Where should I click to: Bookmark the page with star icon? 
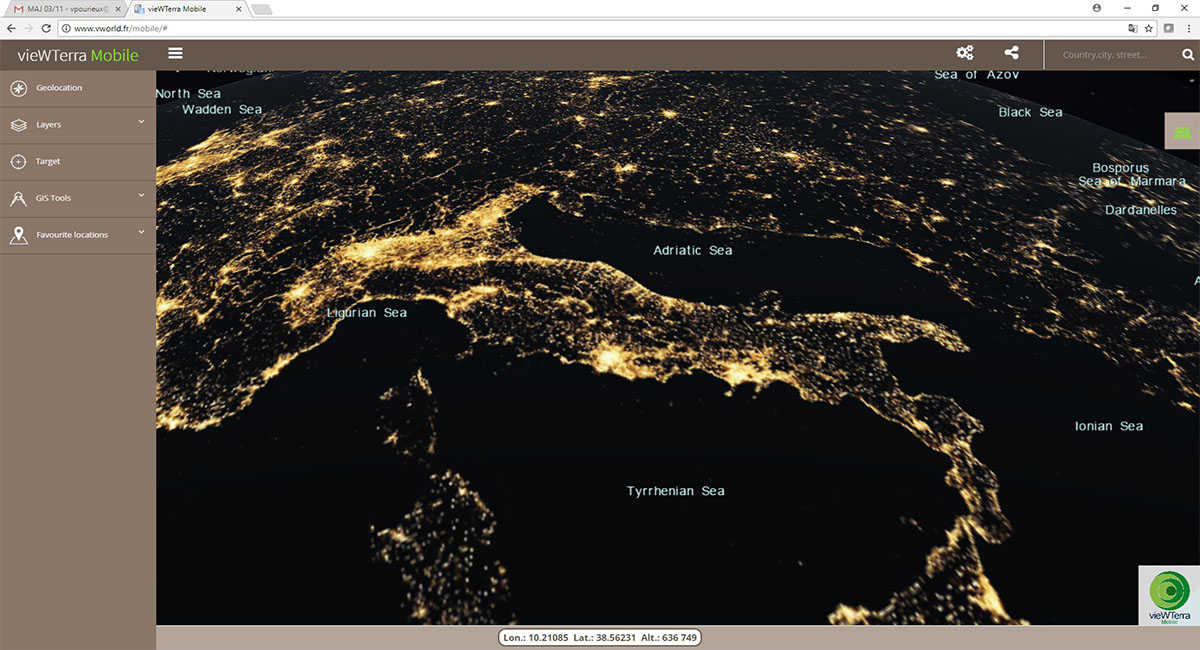pos(1149,28)
